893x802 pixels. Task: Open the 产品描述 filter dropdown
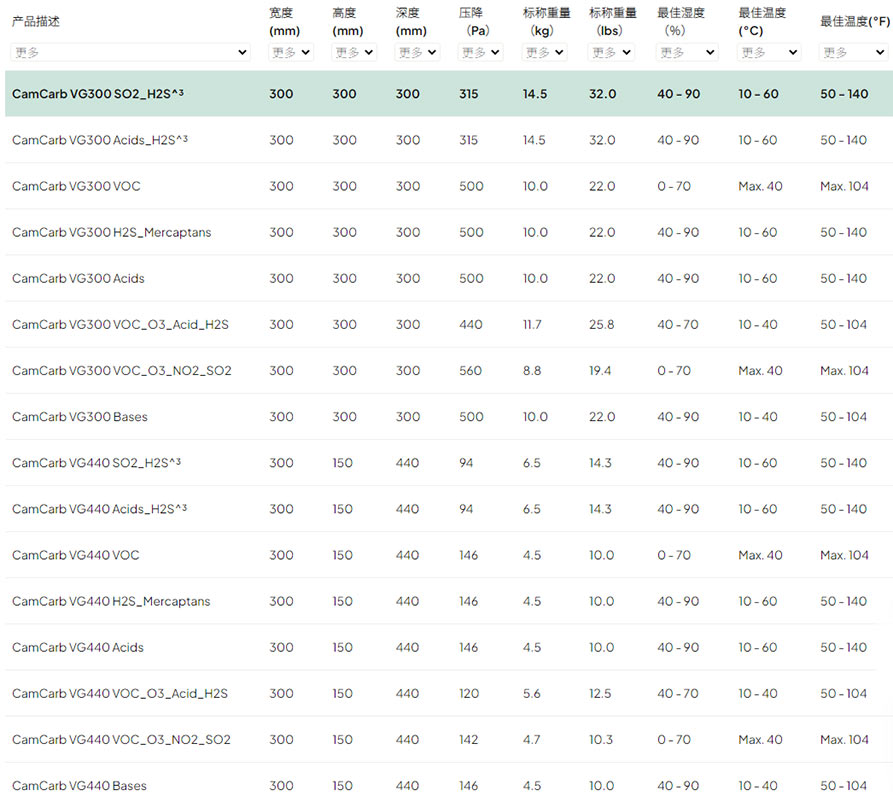pos(130,52)
